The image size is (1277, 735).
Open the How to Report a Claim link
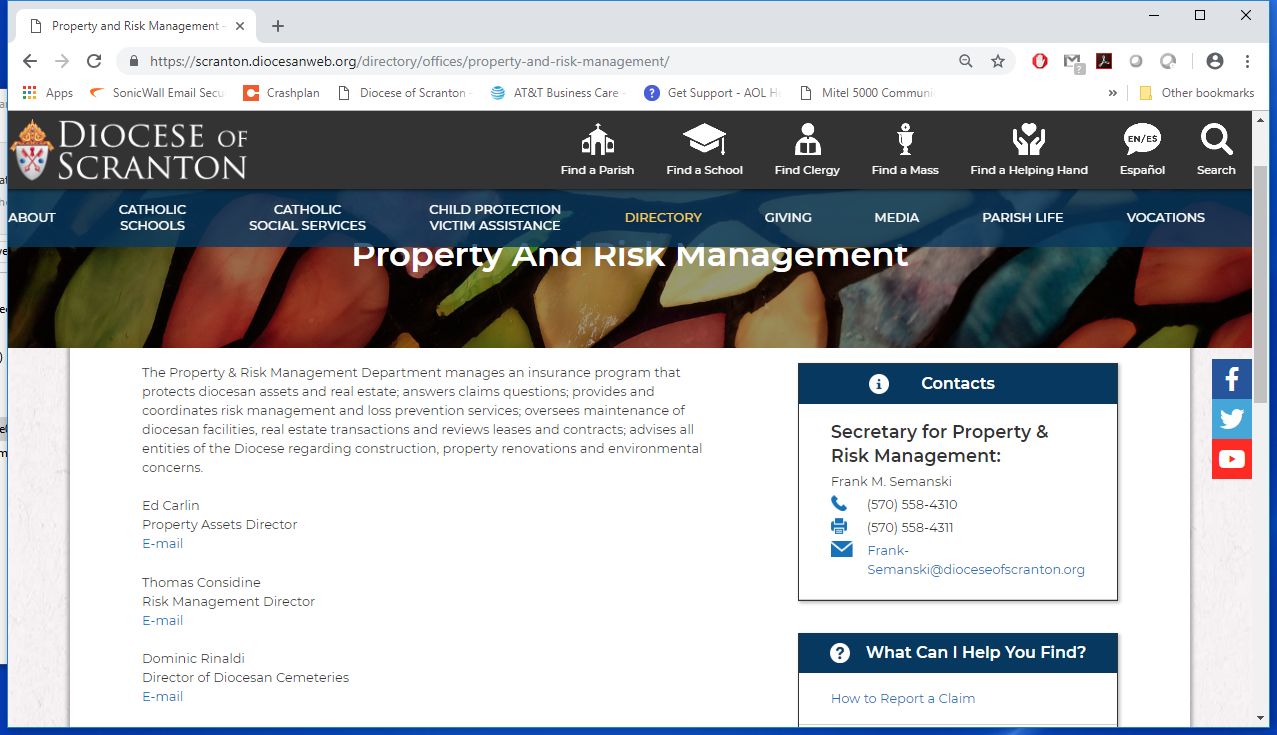click(x=902, y=698)
